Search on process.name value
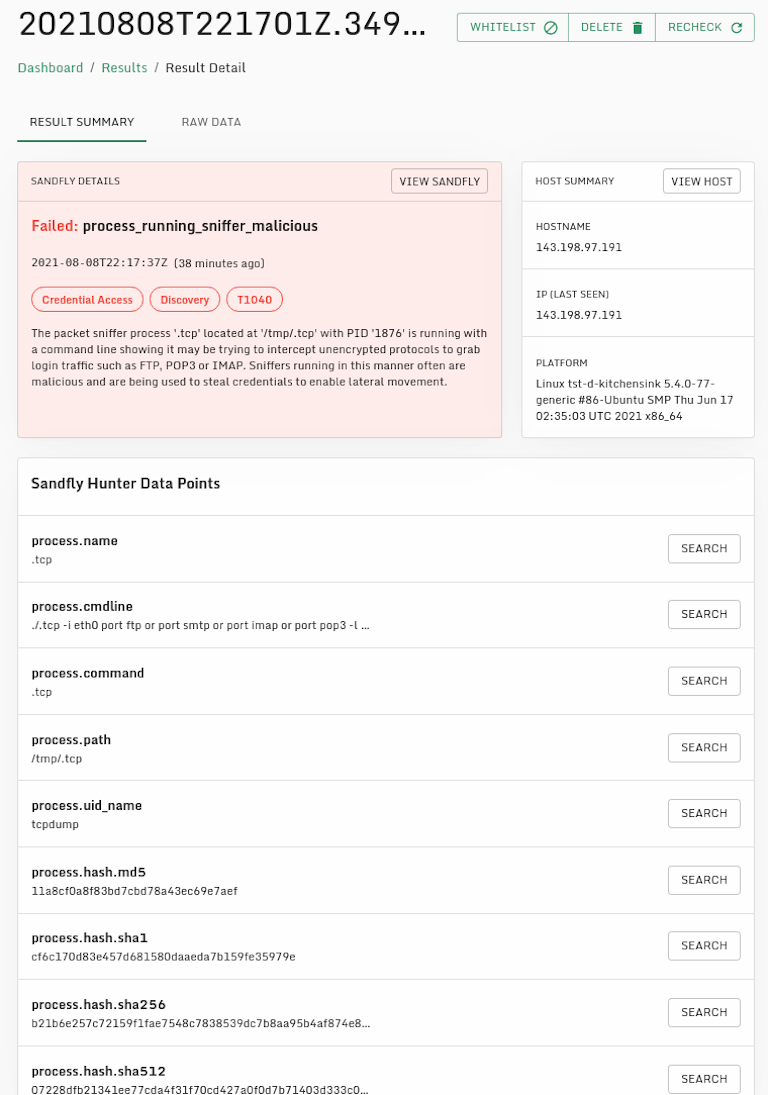Viewport: 768px width, 1095px height. tap(704, 548)
